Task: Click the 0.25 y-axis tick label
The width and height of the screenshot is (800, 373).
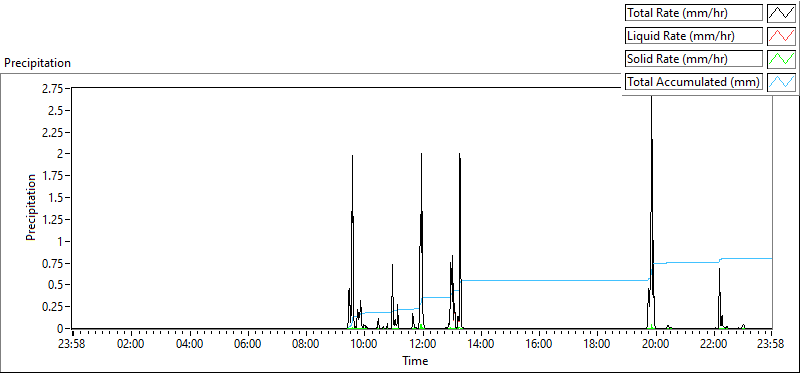Action: (53, 307)
